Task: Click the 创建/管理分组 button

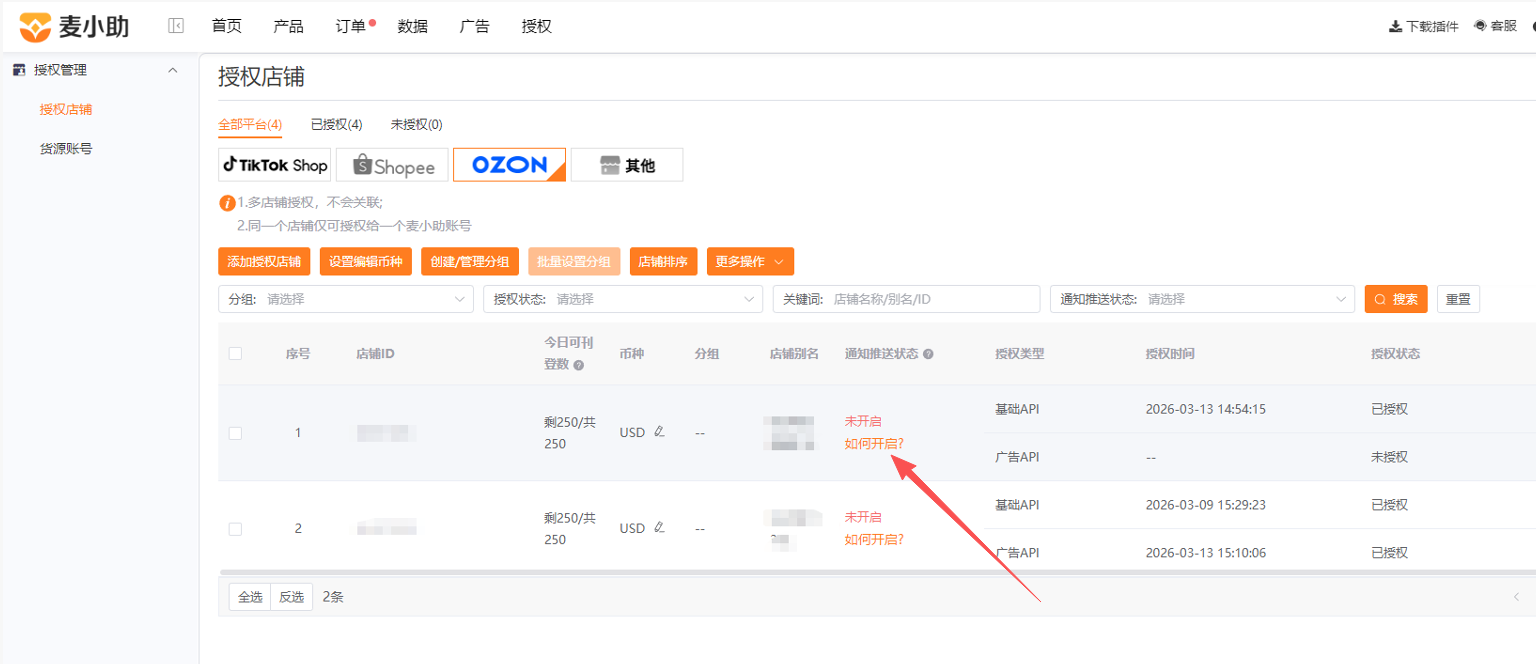Action: point(470,261)
